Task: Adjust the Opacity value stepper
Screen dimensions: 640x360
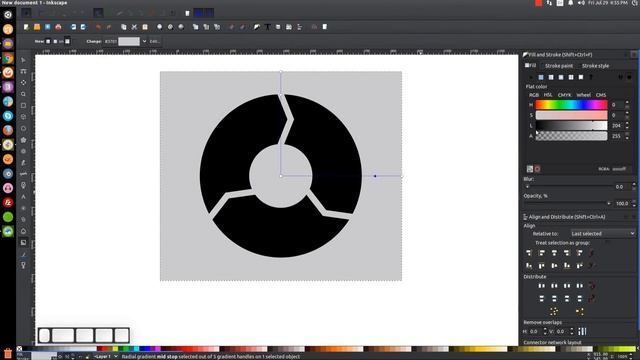Action: tap(634, 203)
